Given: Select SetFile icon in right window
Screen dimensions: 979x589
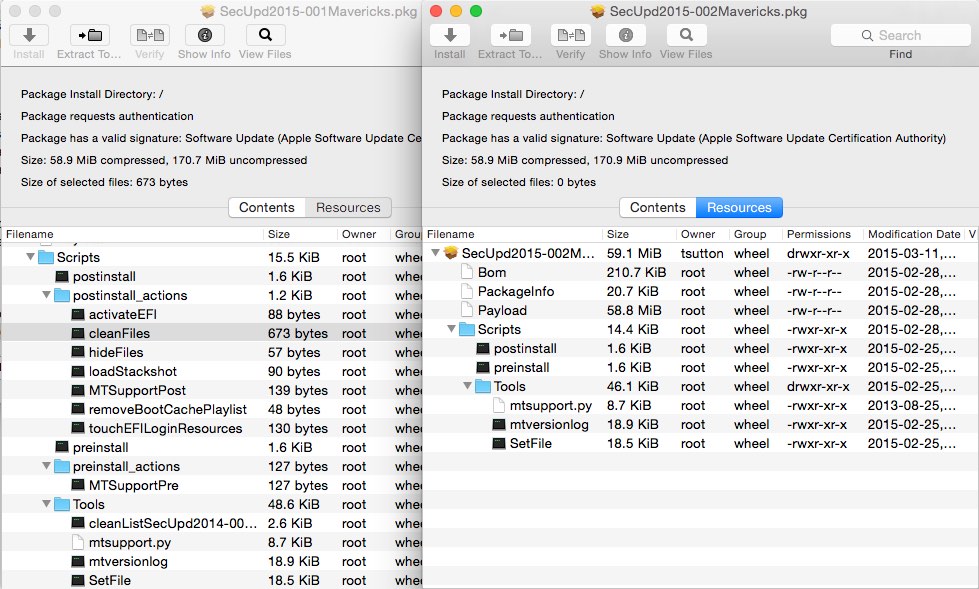Looking at the screenshot, I should click(499, 443).
